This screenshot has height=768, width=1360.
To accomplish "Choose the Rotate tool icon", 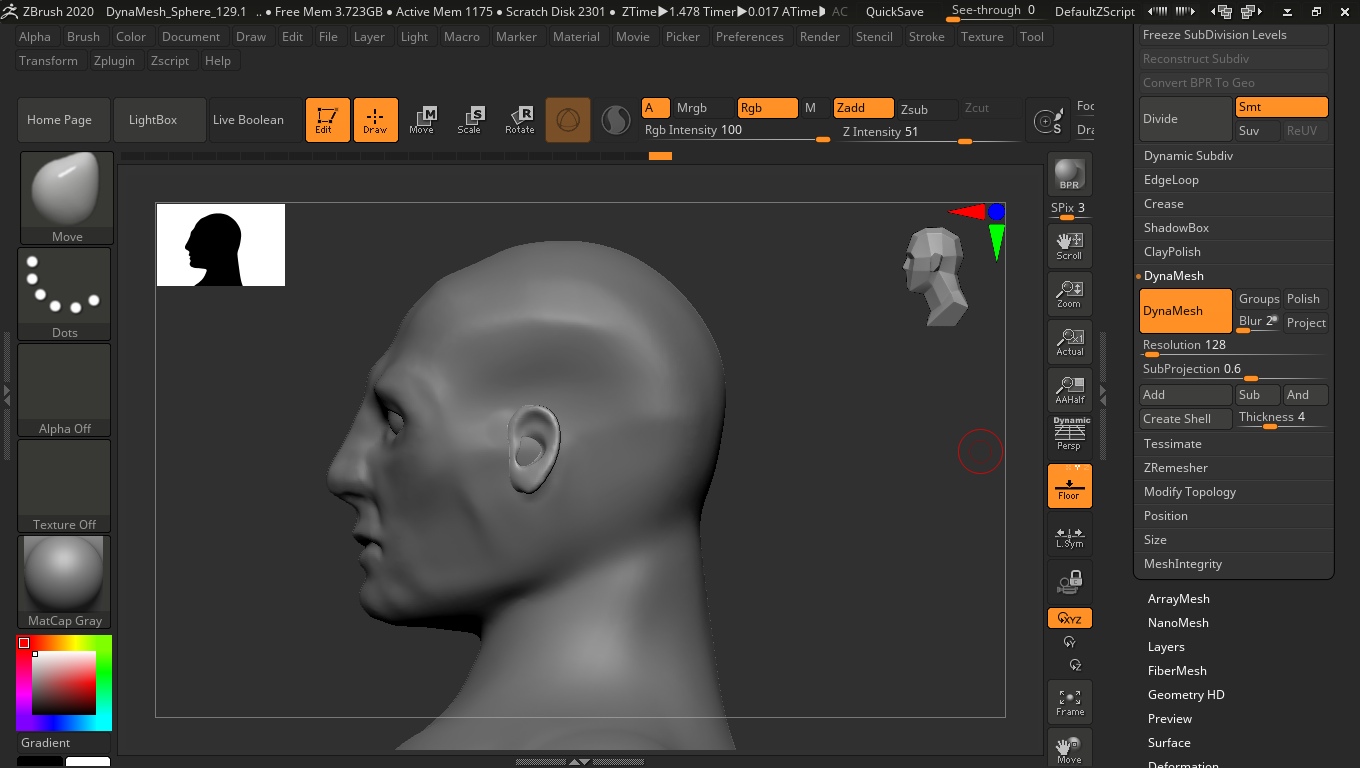I will coord(520,120).
